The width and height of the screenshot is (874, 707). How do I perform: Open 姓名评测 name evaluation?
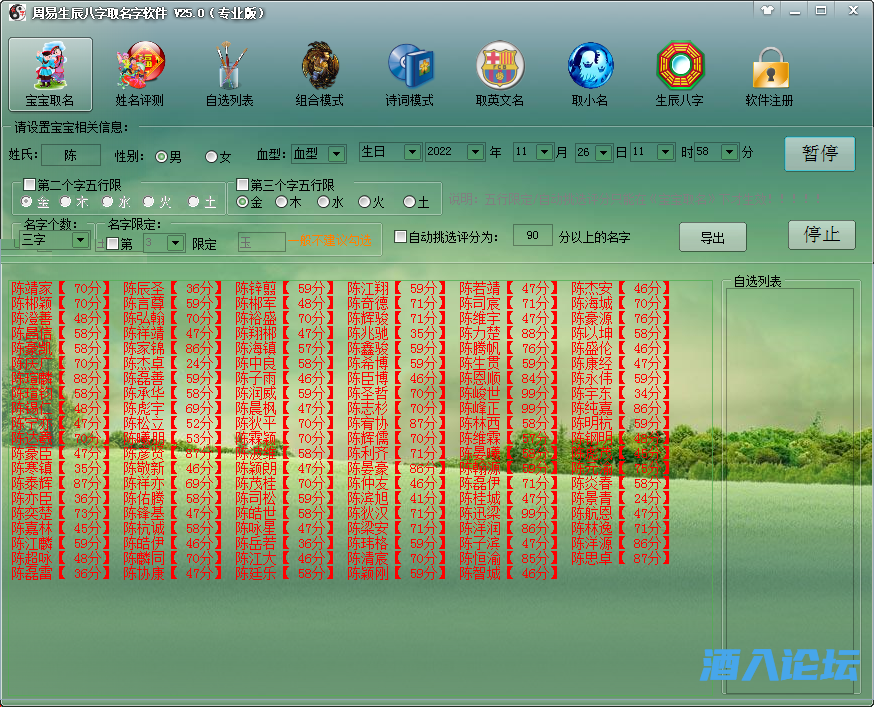click(x=139, y=74)
